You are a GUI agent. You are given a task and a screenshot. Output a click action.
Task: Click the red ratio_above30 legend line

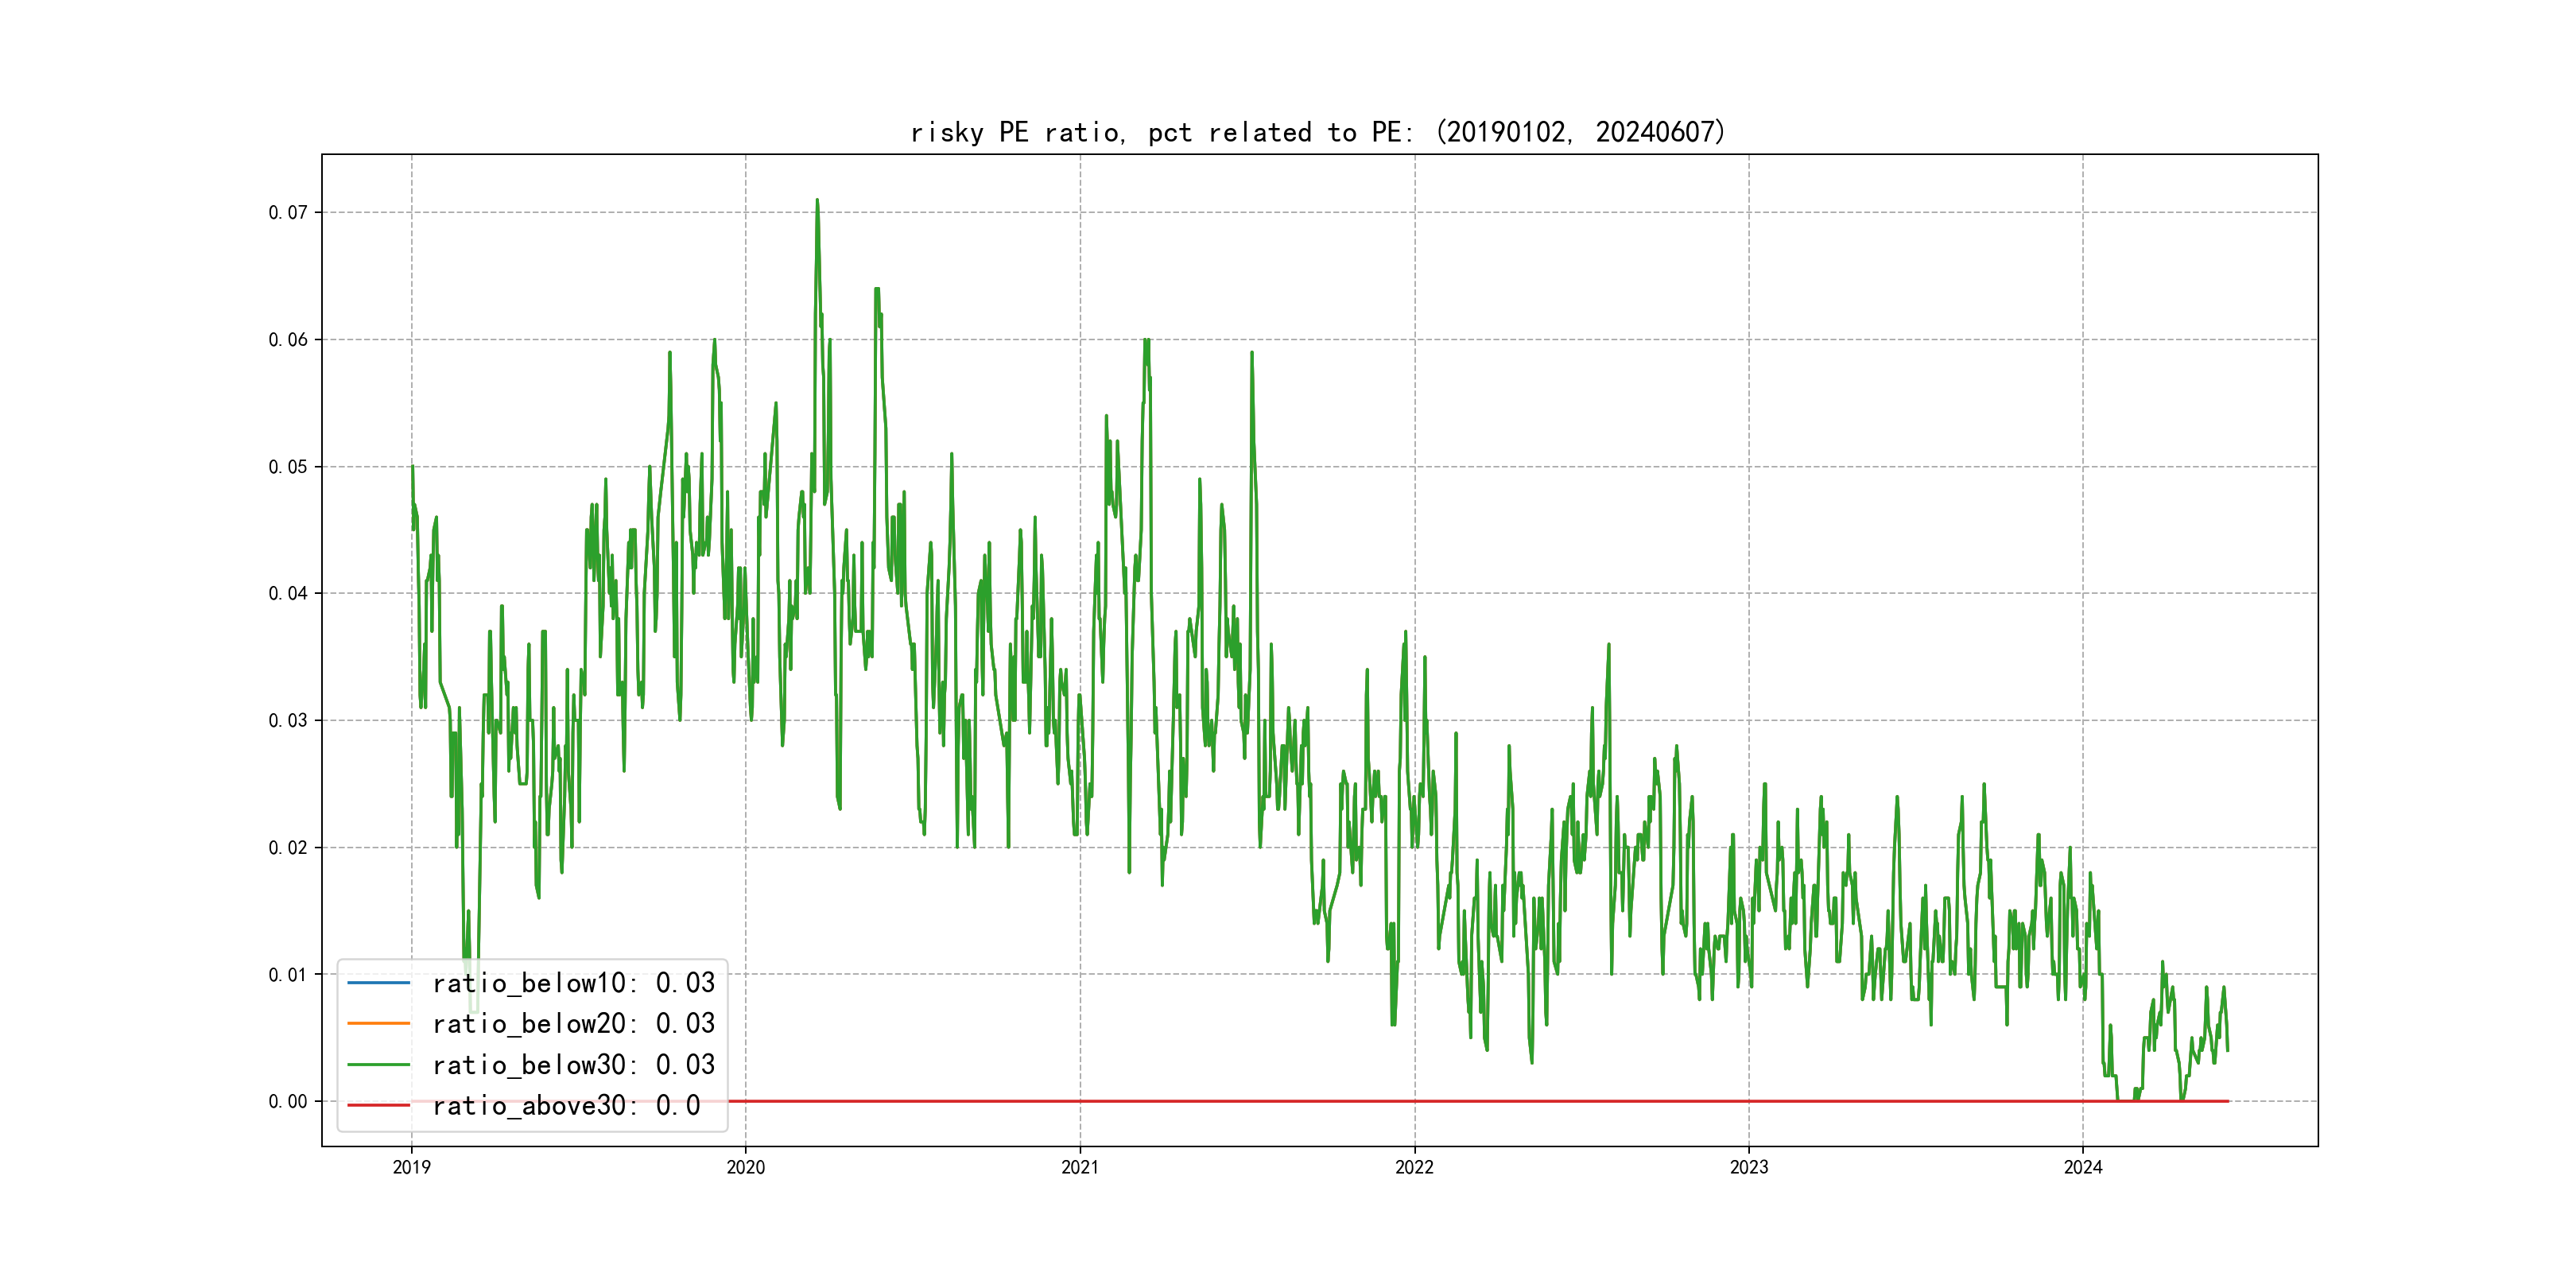point(378,1106)
